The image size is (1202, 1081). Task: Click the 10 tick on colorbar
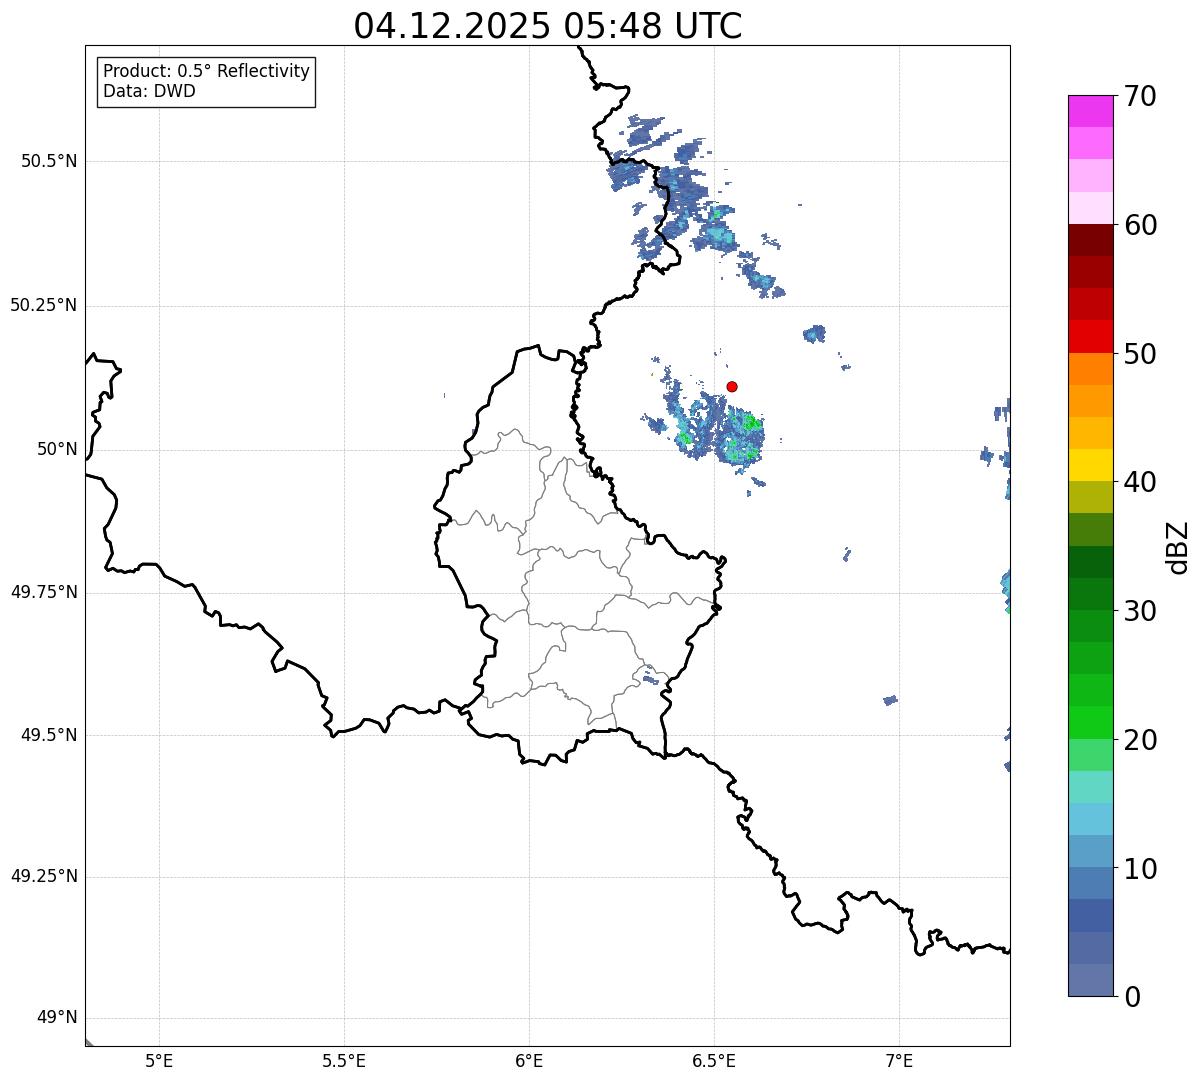pyautogui.click(x=1140, y=868)
